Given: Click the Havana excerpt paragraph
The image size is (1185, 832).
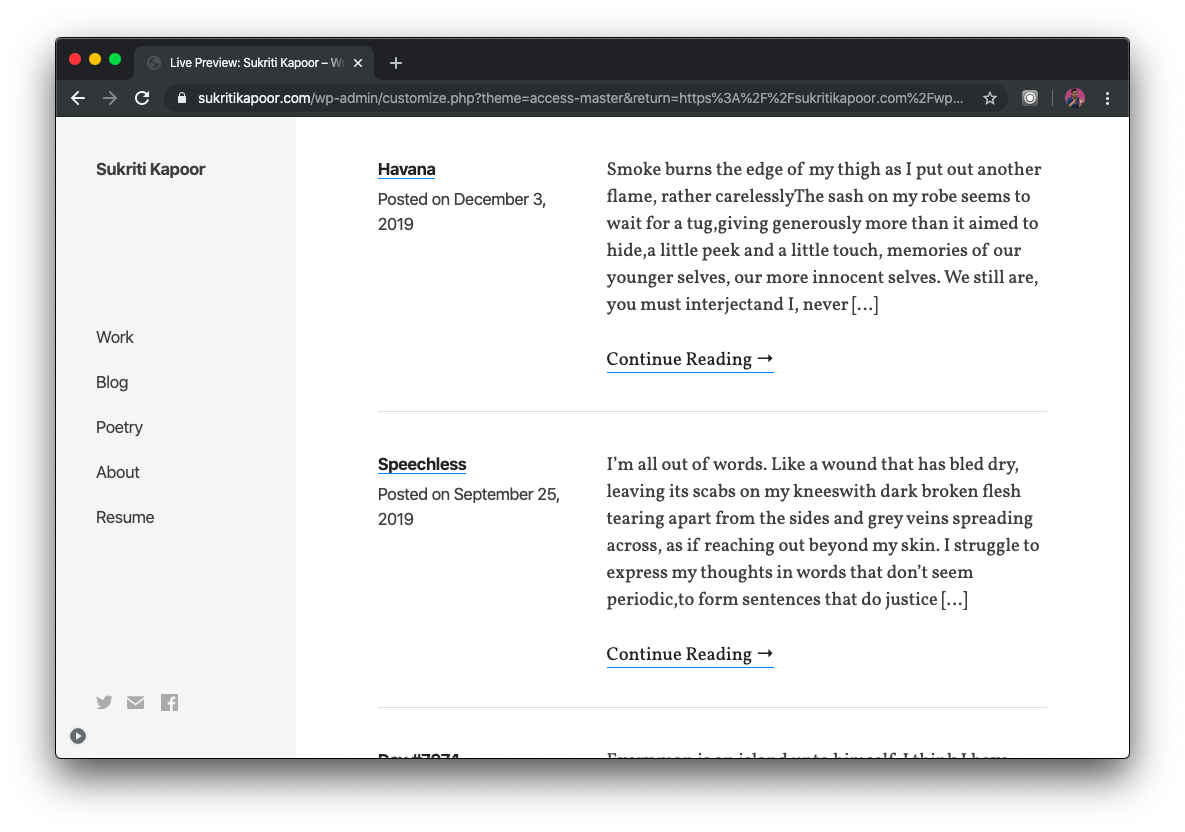Looking at the screenshot, I should (824, 237).
